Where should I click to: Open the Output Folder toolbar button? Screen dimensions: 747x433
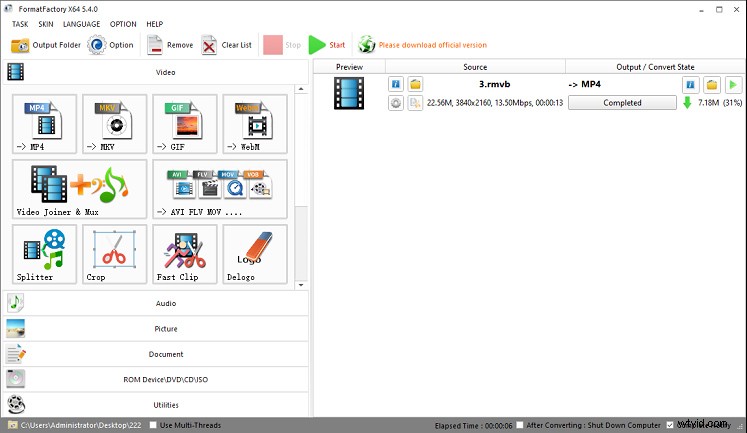(46, 45)
